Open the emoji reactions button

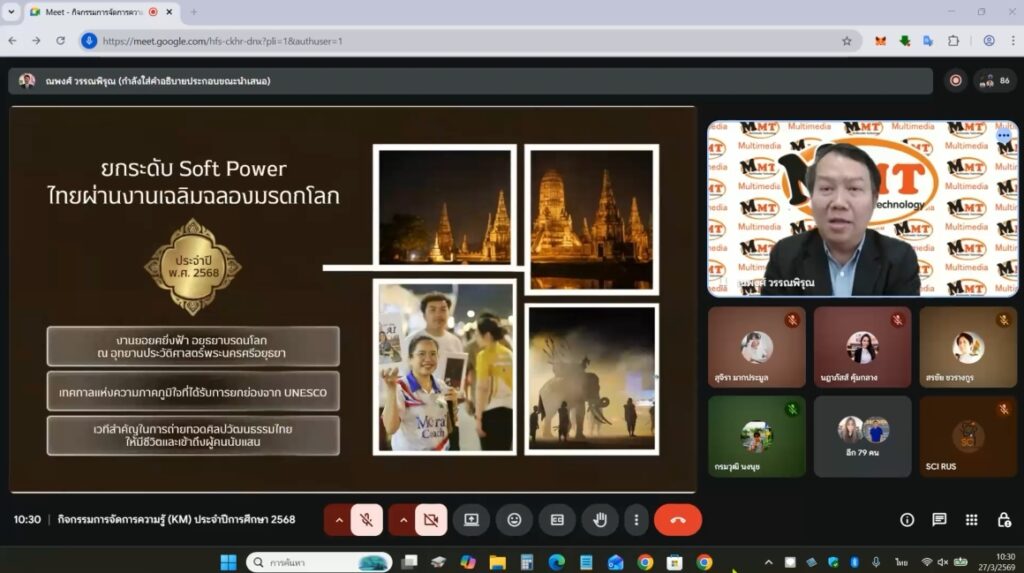pos(514,520)
